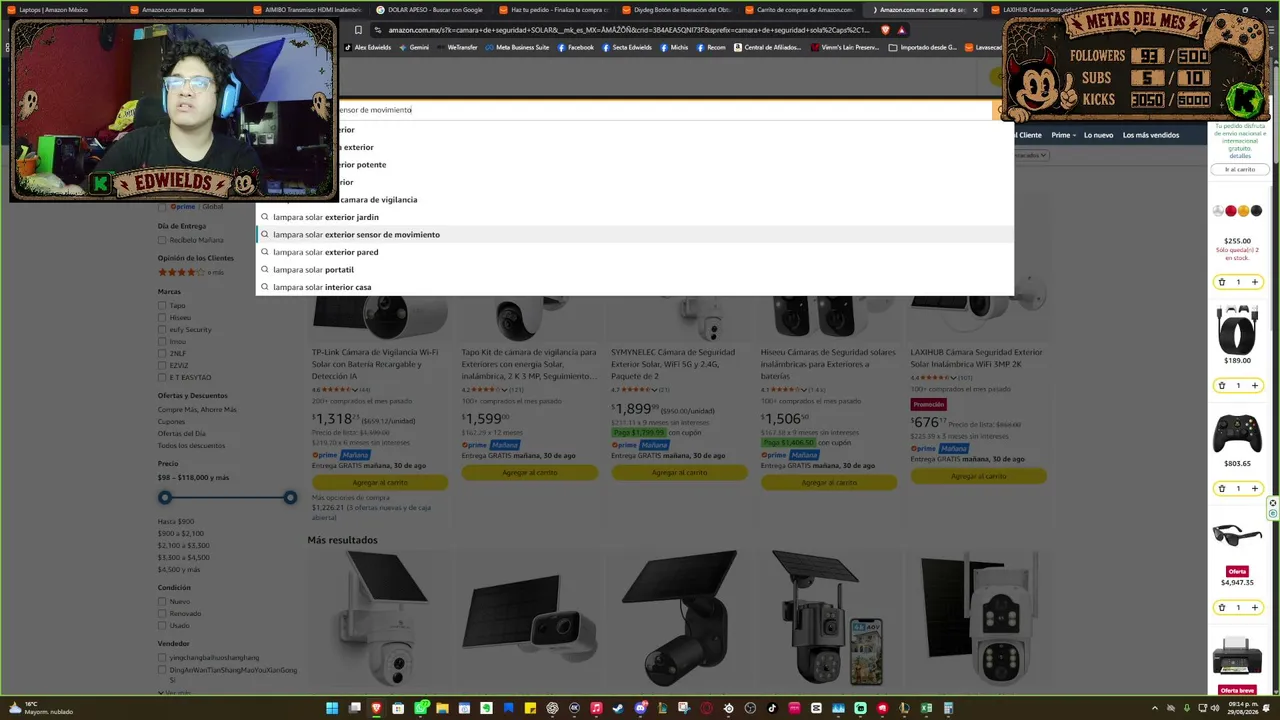Check the EZVIZ brand checkbox
This screenshot has height=720, width=1280.
point(162,365)
